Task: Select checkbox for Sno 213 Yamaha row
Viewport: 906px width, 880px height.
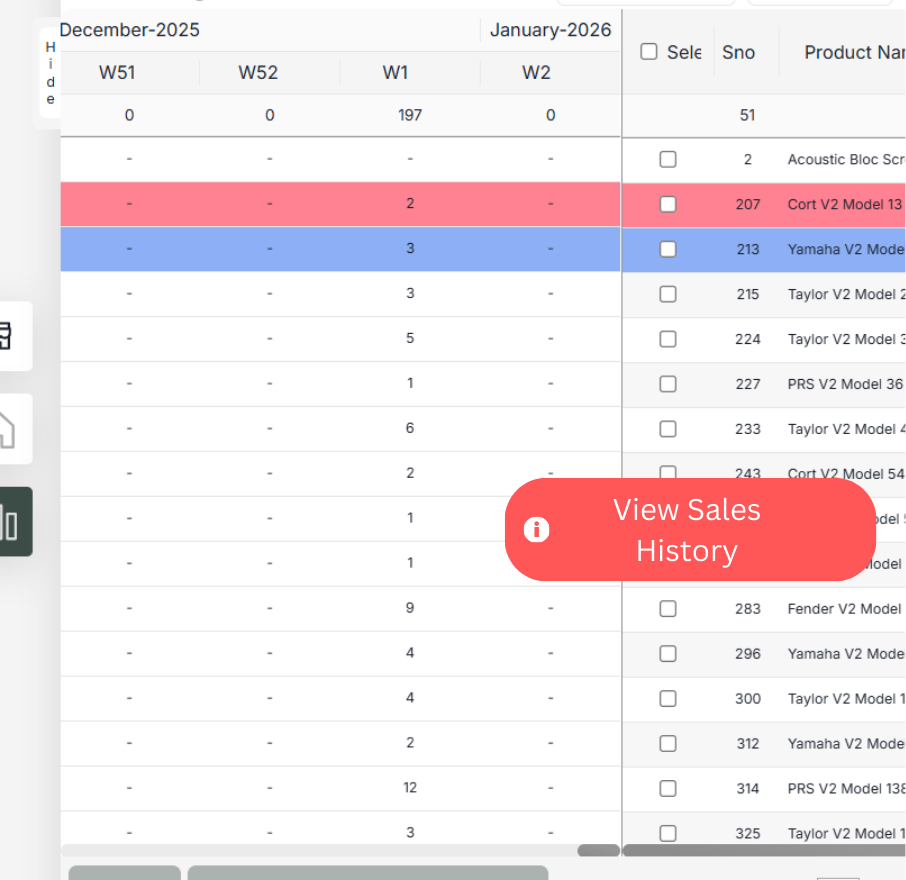Action: pos(668,249)
